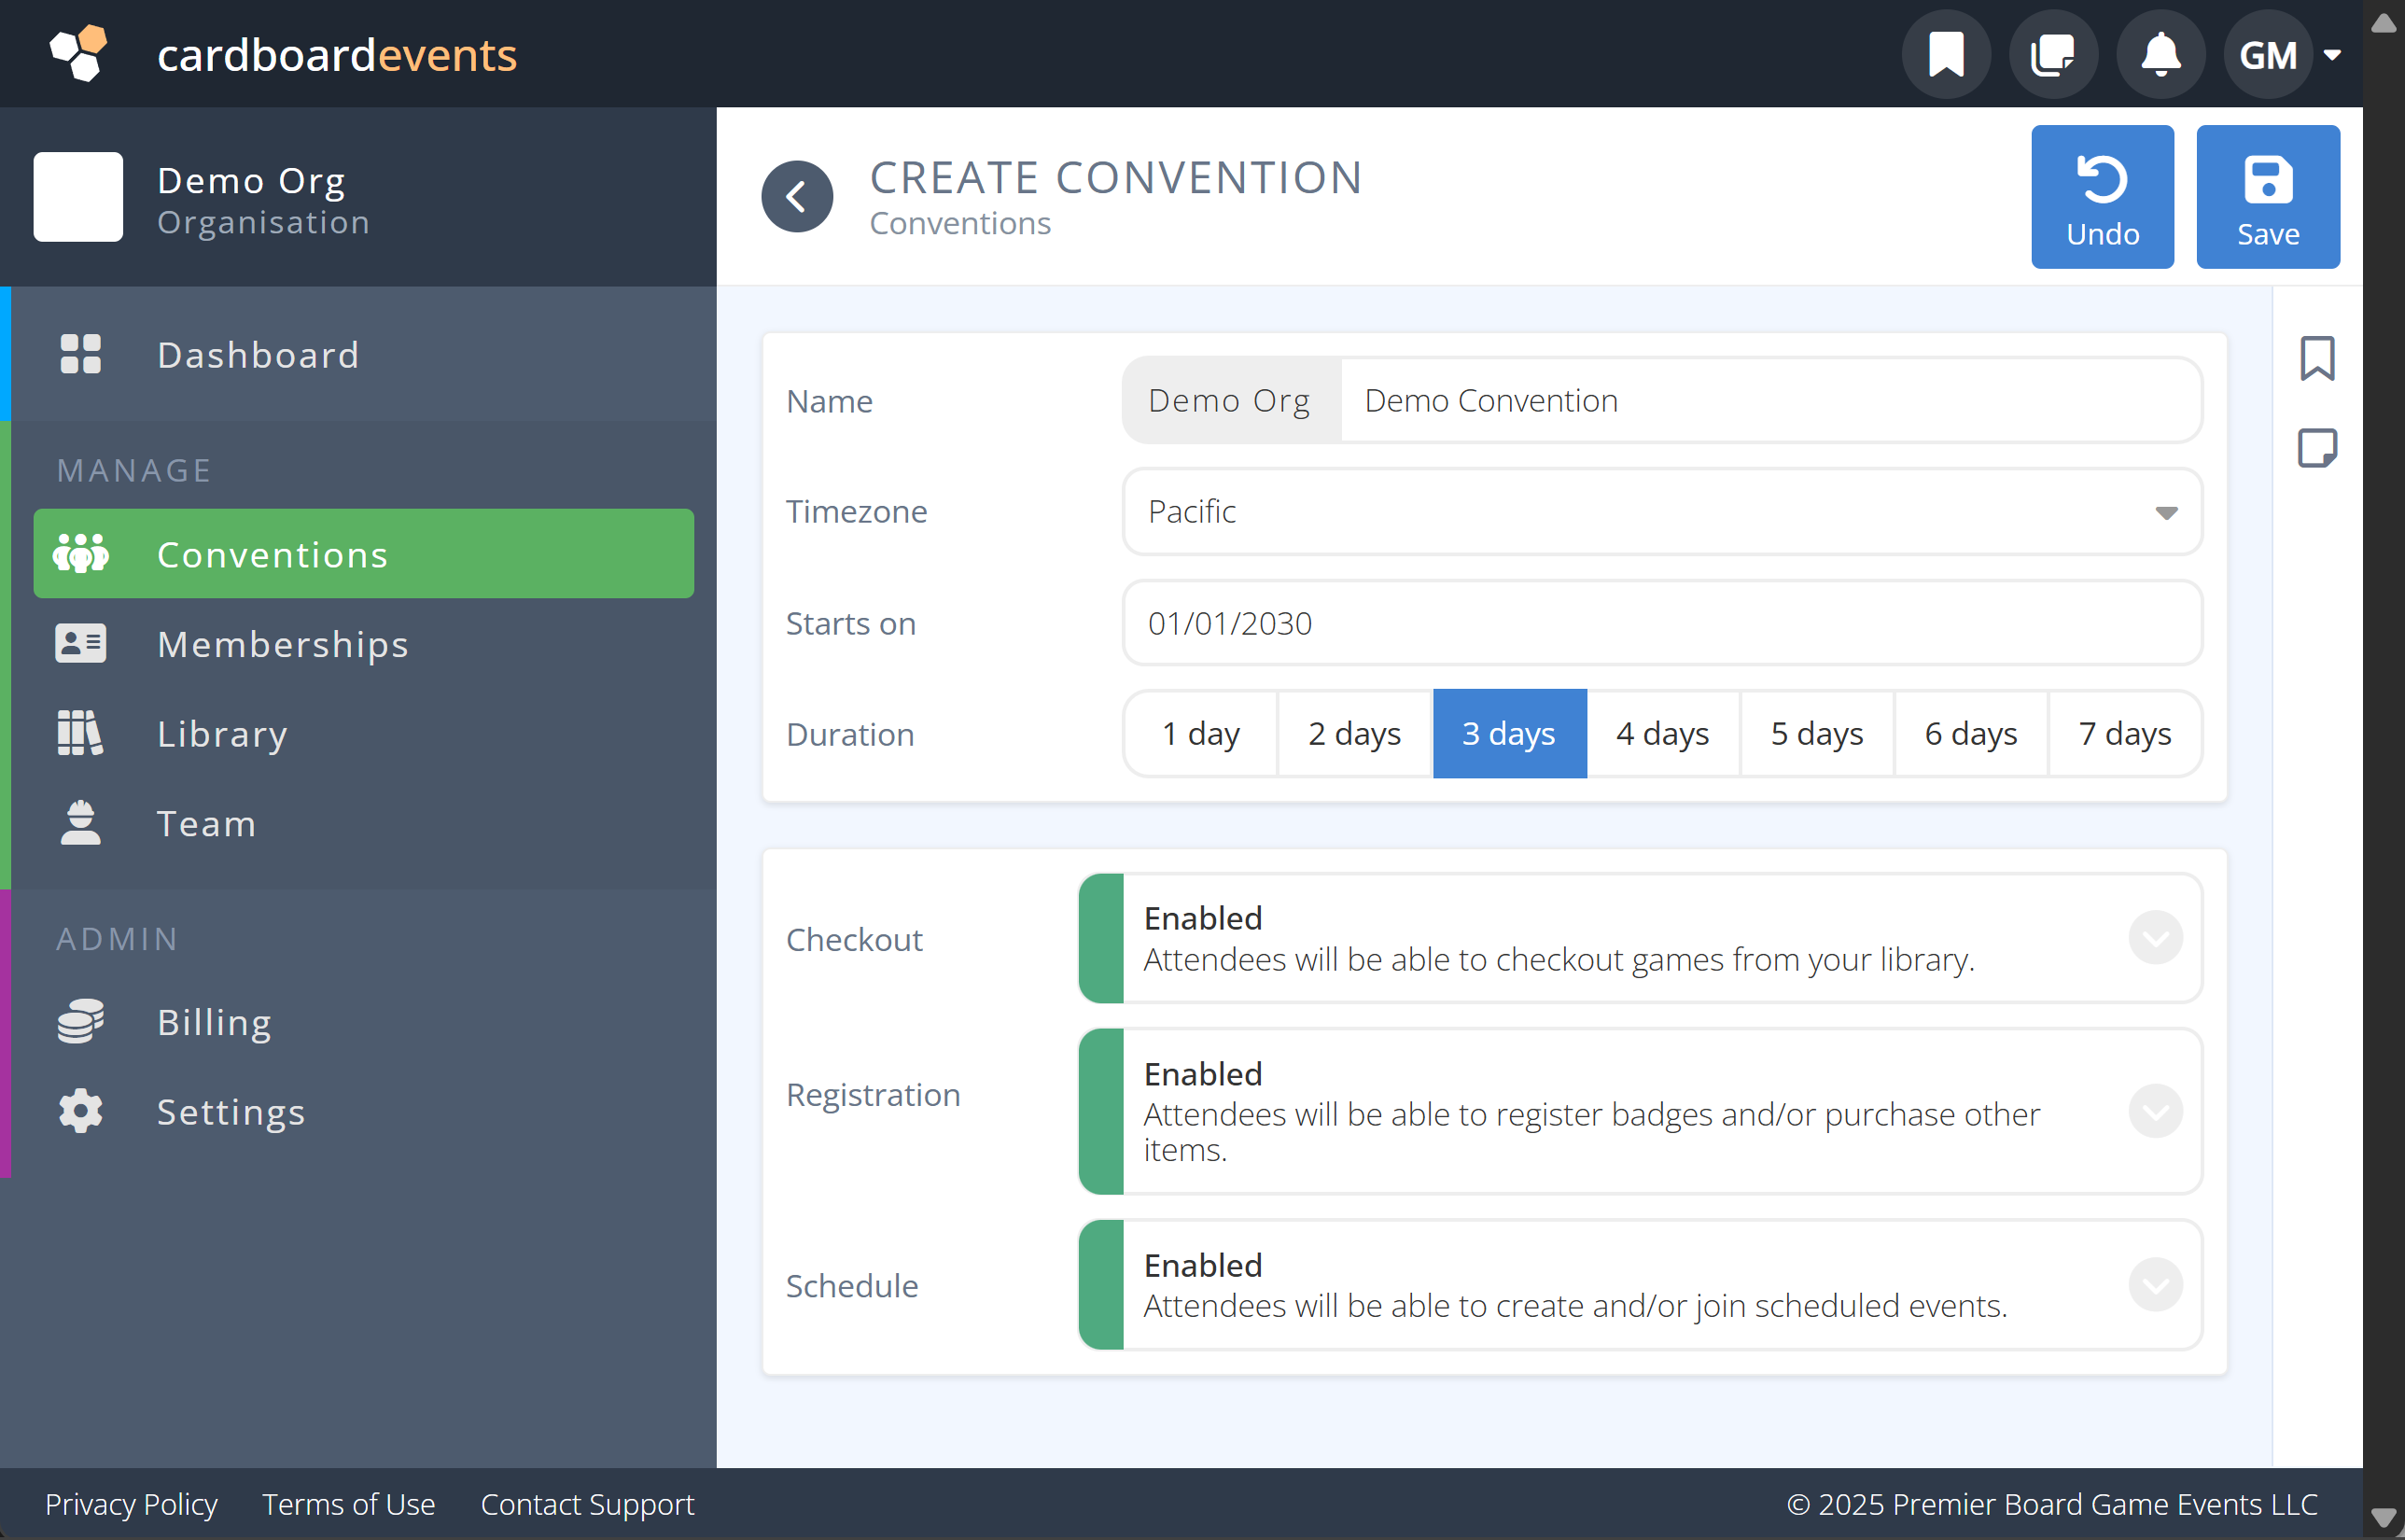
Task: Open the Memberships section
Action: pos(281,644)
